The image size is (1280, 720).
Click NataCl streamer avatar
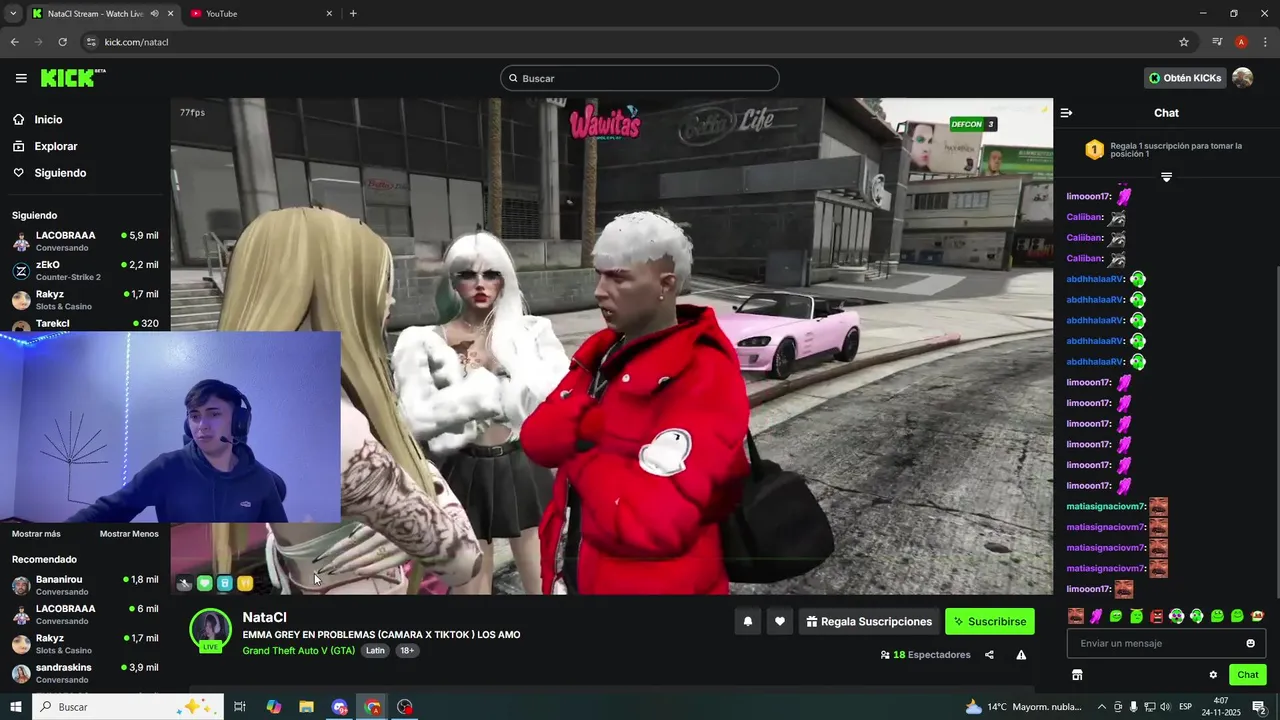(x=211, y=629)
